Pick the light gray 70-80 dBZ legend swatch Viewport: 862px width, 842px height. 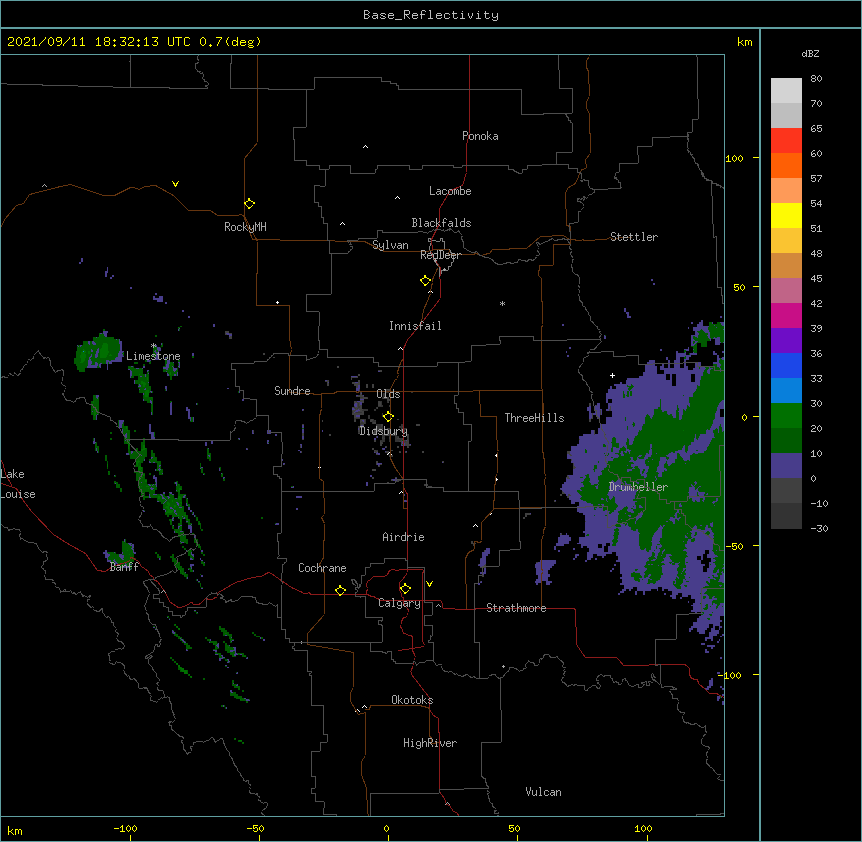pos(786,91)
